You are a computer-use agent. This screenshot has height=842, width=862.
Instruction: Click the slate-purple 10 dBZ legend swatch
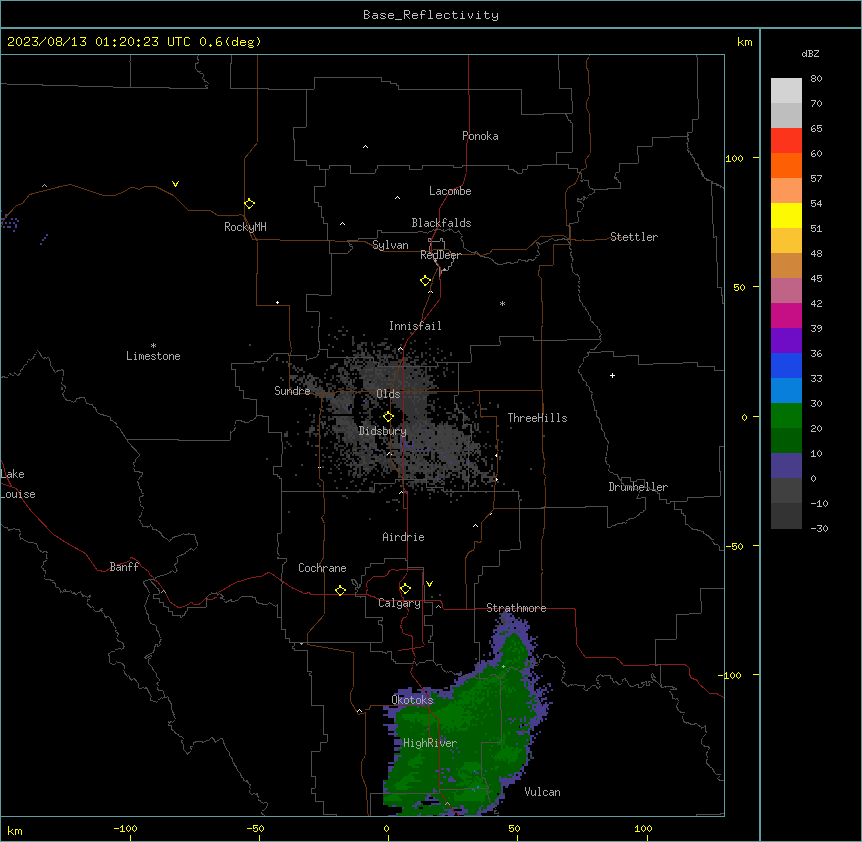786,466
